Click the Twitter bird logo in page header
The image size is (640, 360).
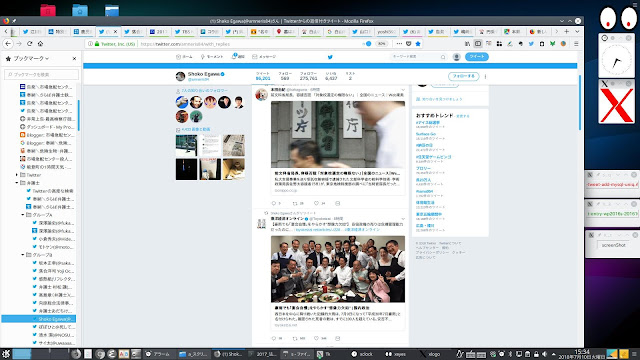[x=330, y=57]
